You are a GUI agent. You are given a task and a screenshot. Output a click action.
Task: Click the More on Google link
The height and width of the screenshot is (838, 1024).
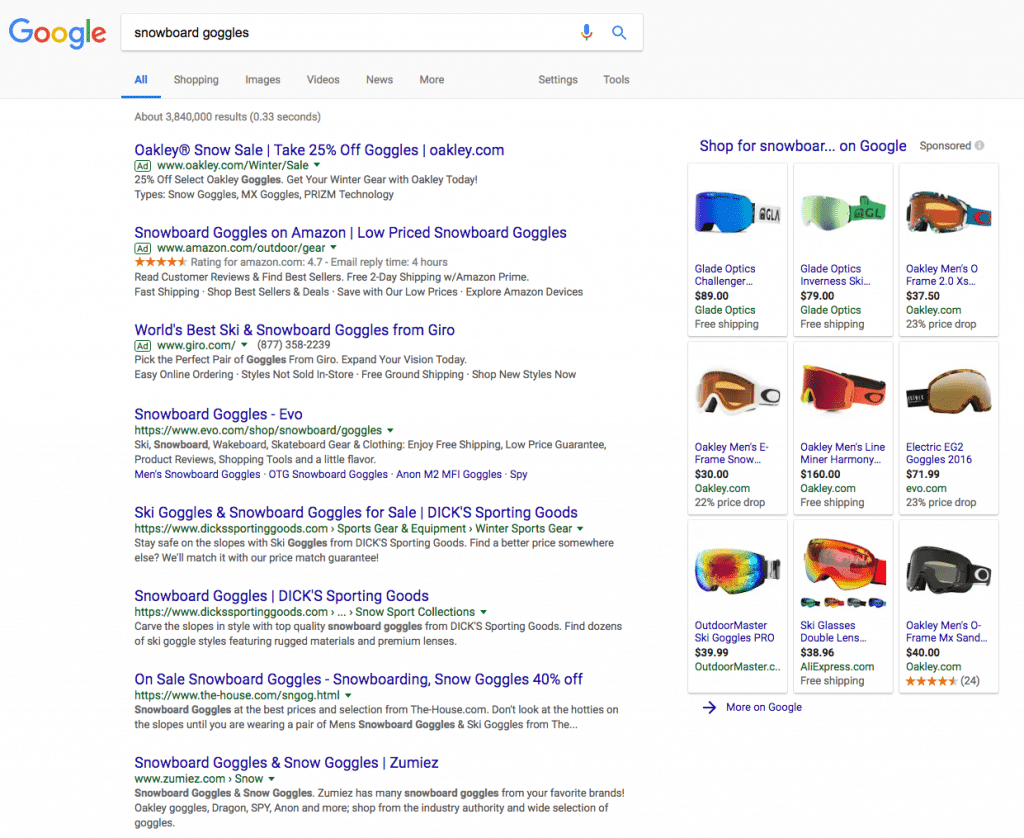click(x=764, y=707)
